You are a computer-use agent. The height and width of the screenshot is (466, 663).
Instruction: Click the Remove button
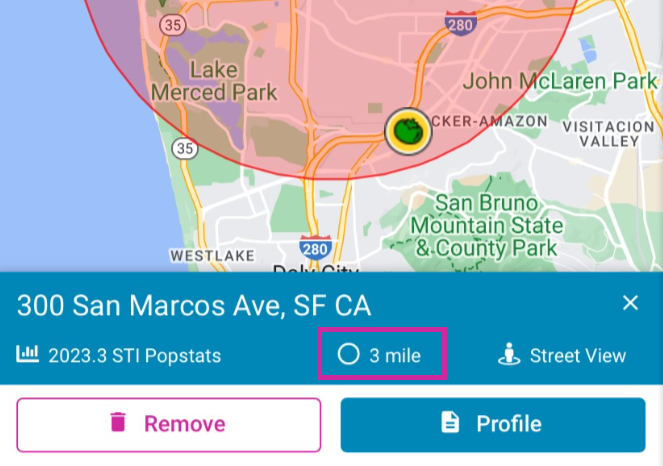pos(168,424)
